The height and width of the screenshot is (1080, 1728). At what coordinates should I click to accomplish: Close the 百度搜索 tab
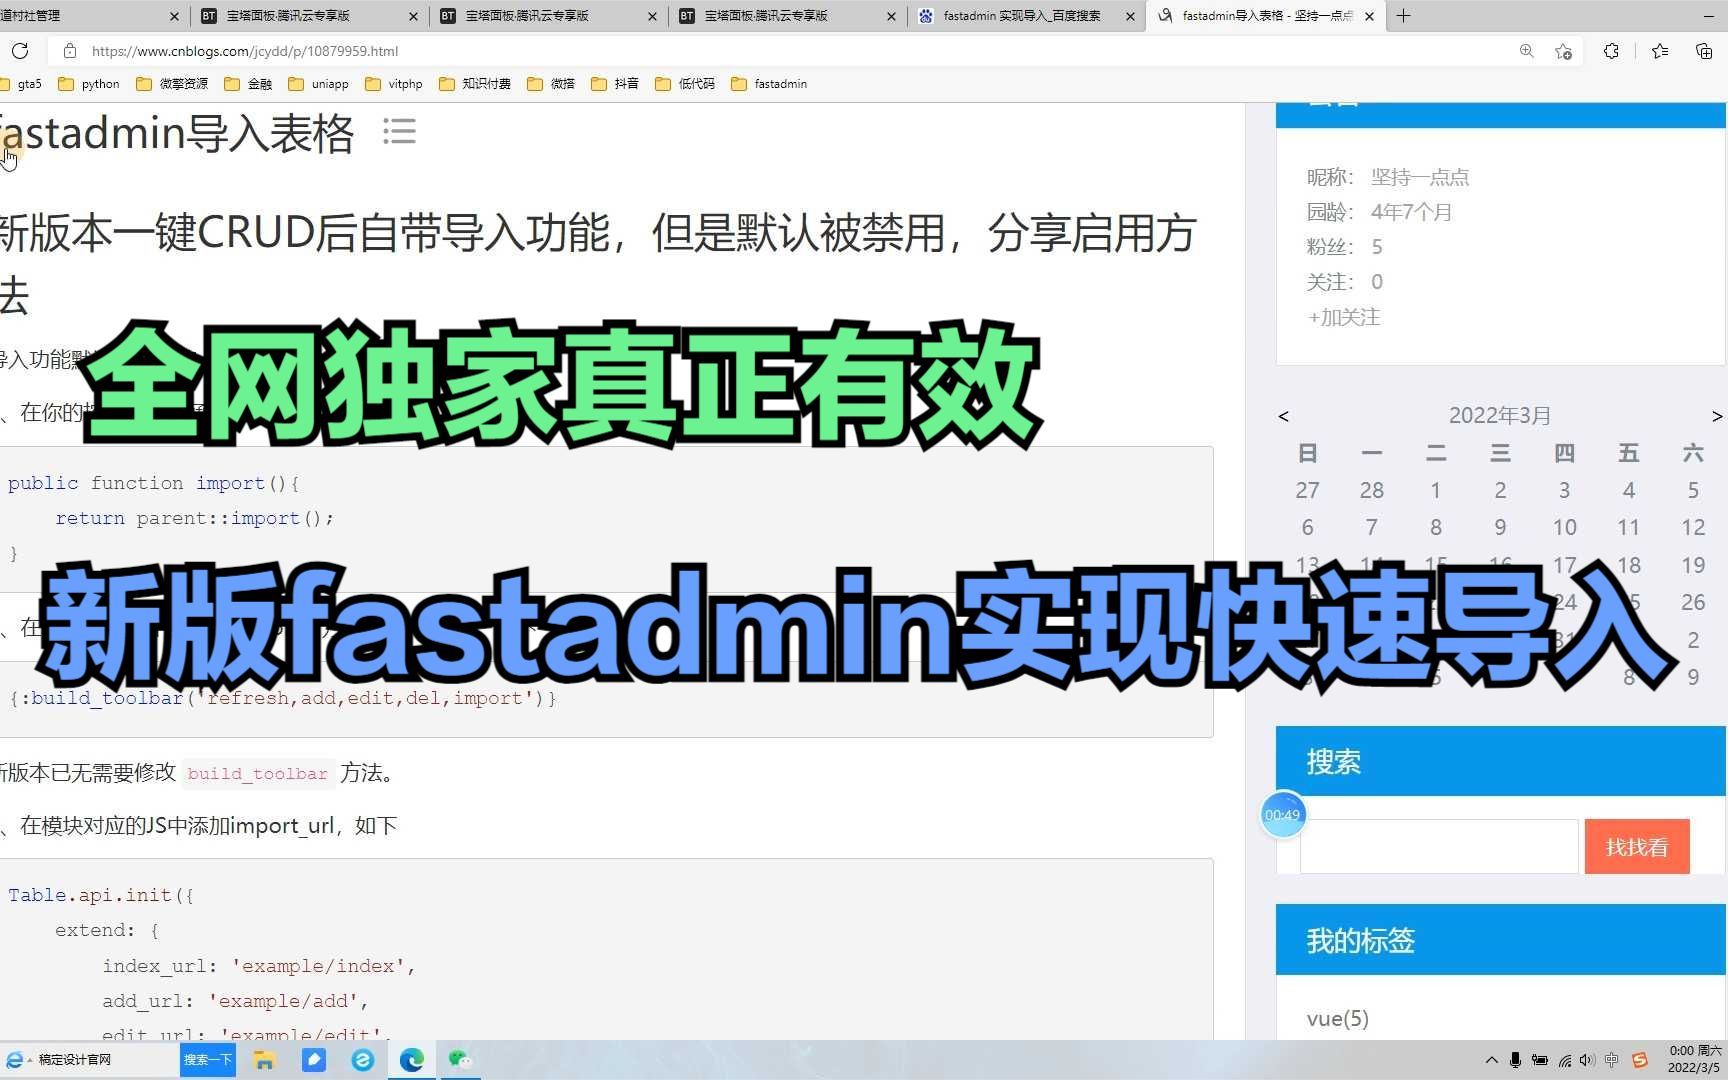(x=1130, y=16)
